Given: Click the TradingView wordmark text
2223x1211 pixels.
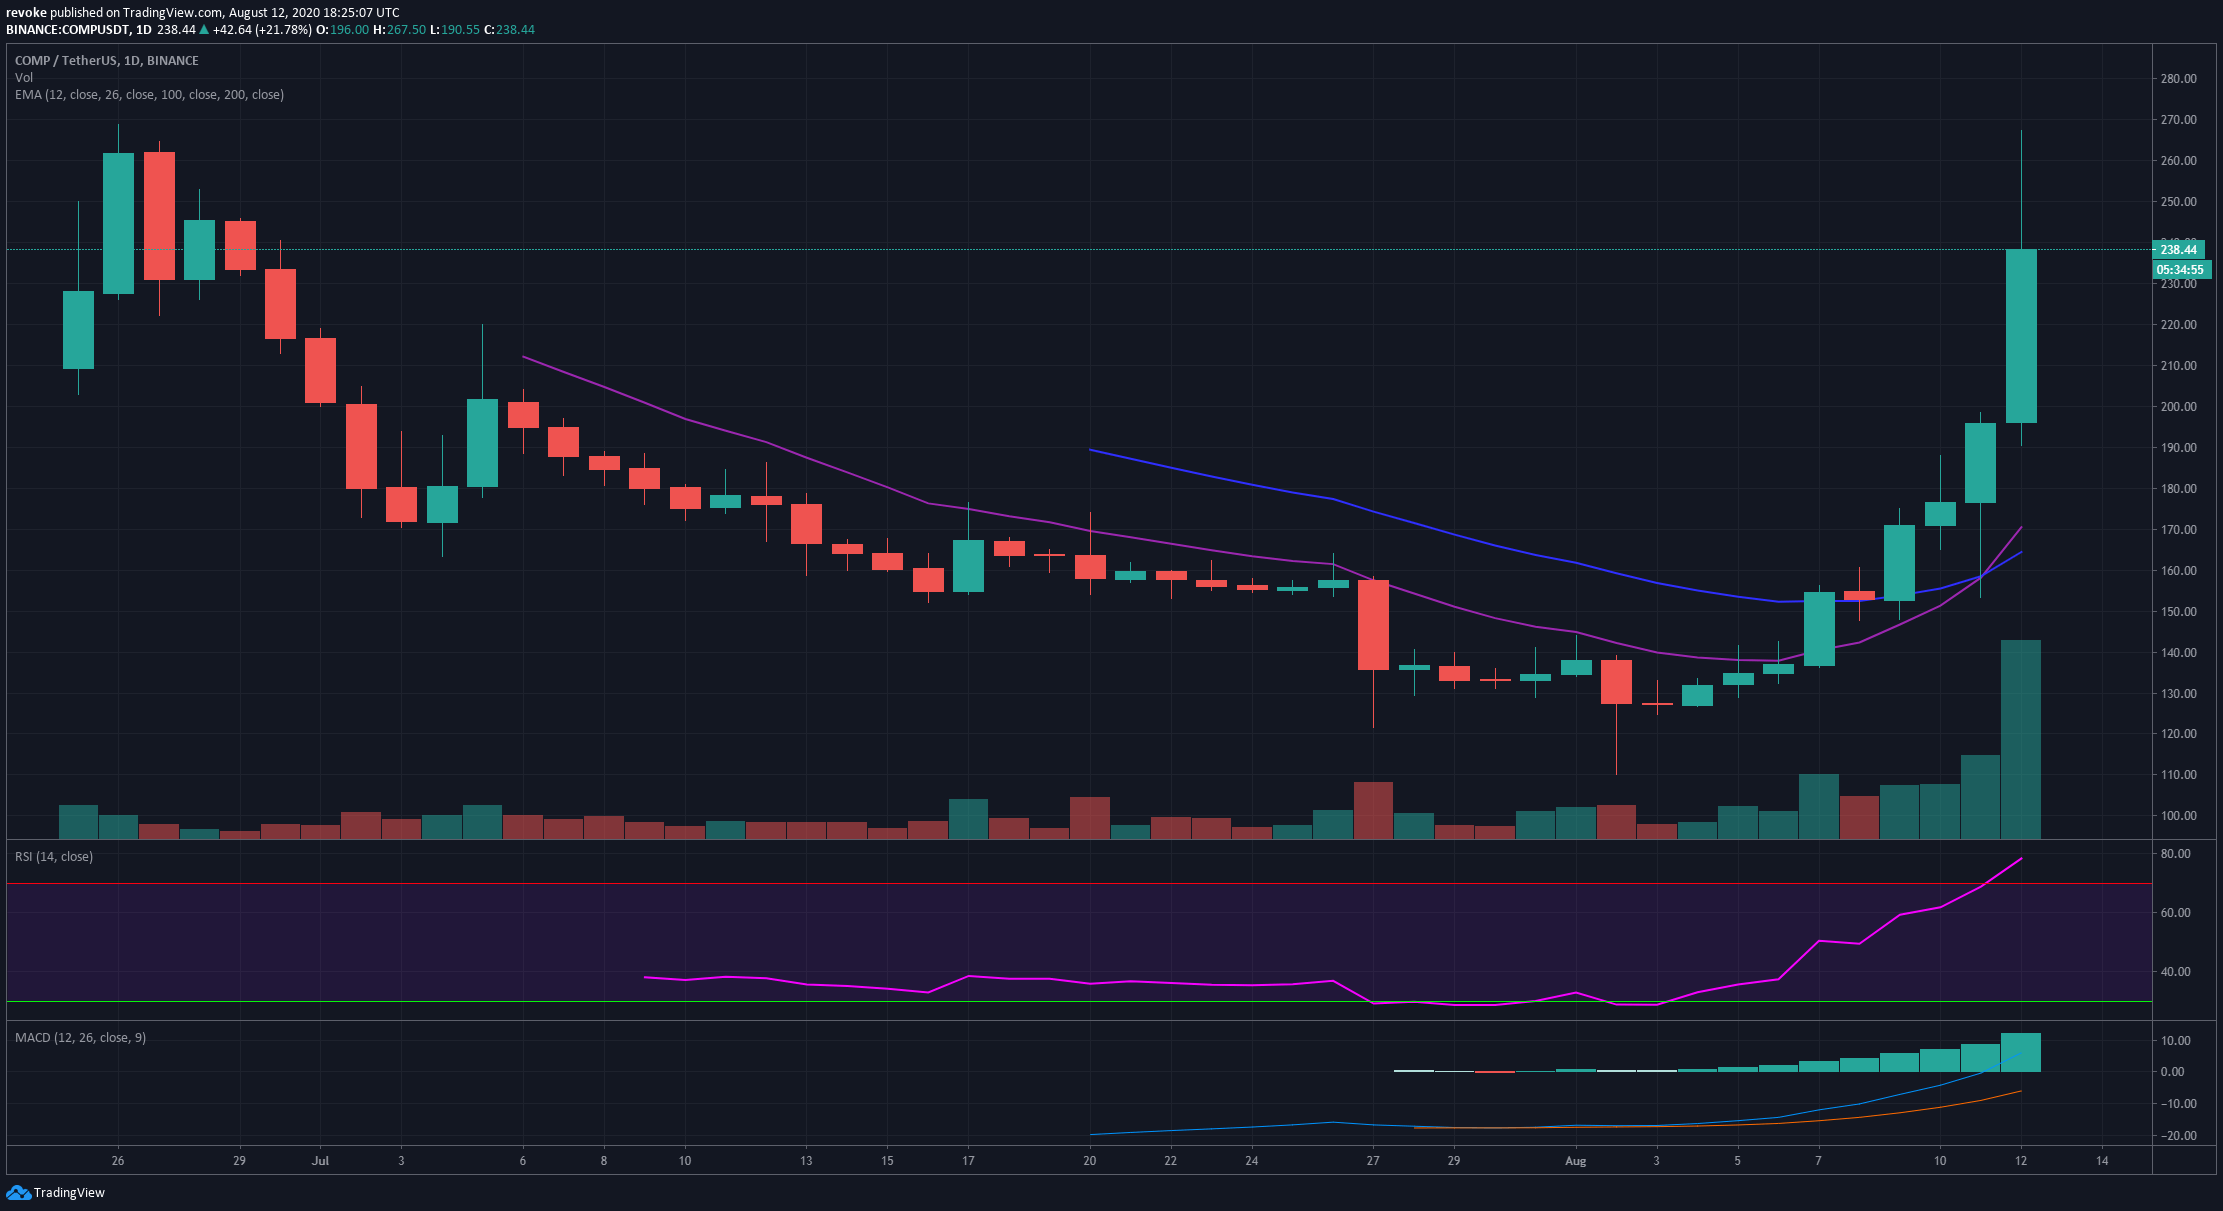Looking at the screenshot, I should click(x=69, y=1192).
